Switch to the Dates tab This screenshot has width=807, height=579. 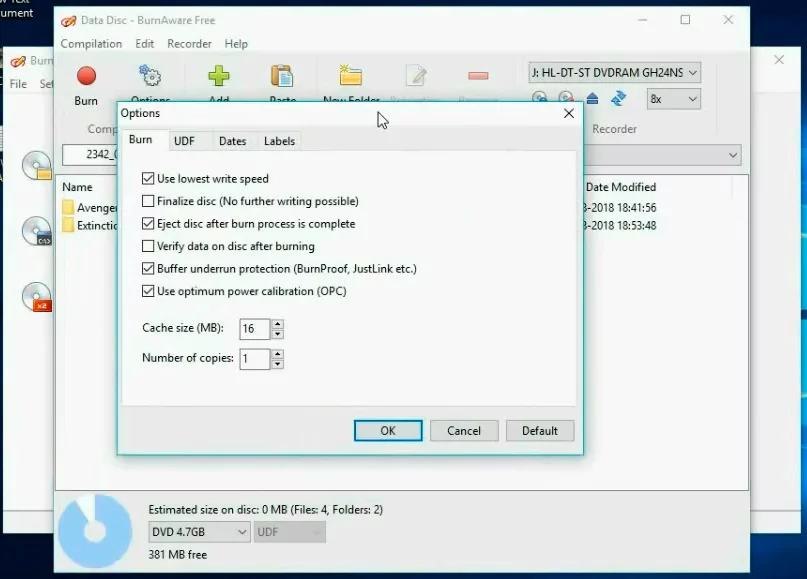click(233, 141)
